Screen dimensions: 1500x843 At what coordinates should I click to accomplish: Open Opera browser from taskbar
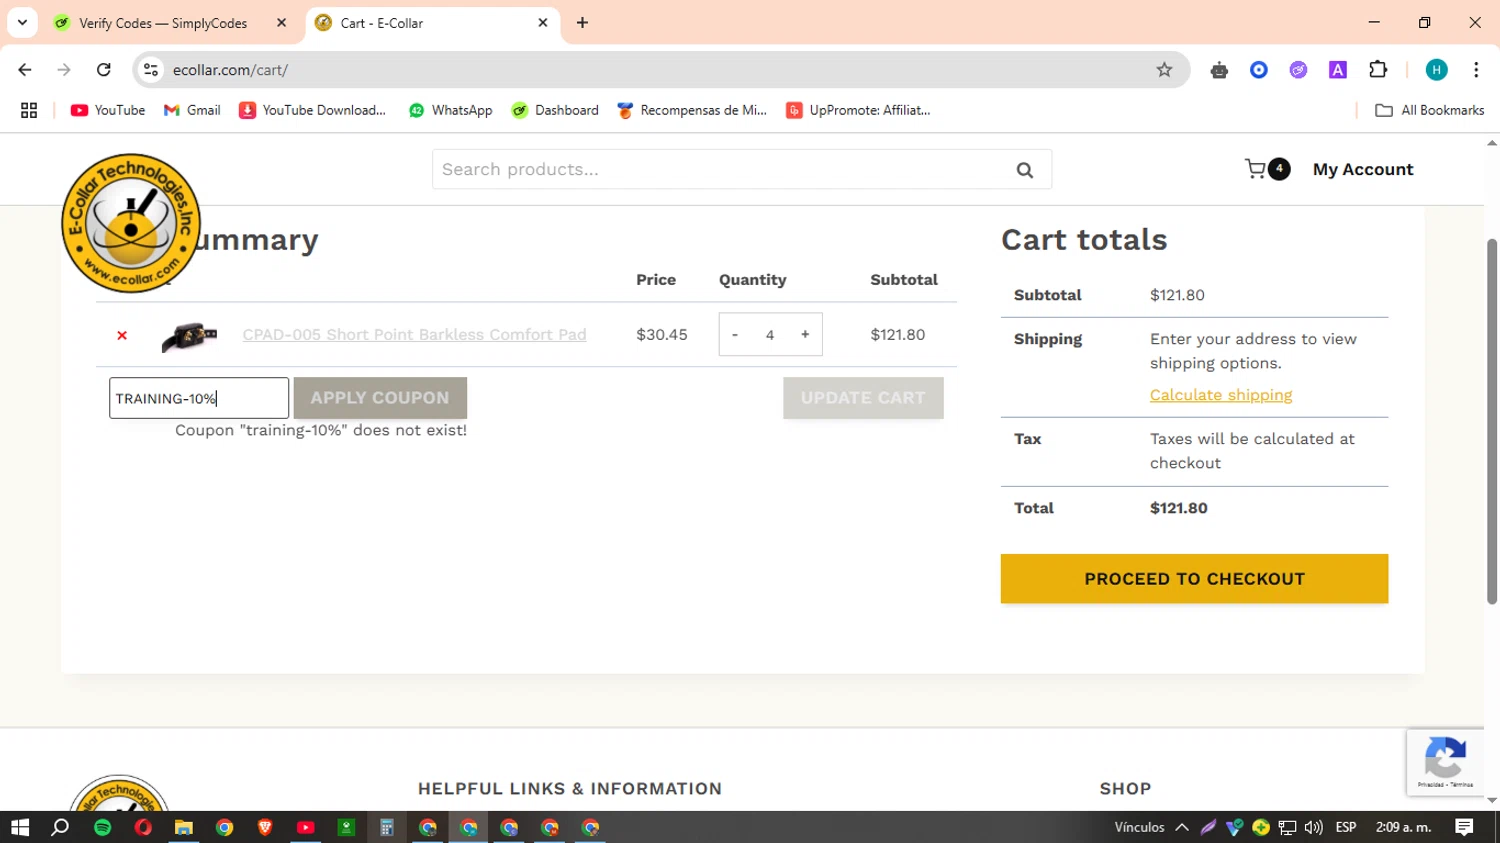143,827
